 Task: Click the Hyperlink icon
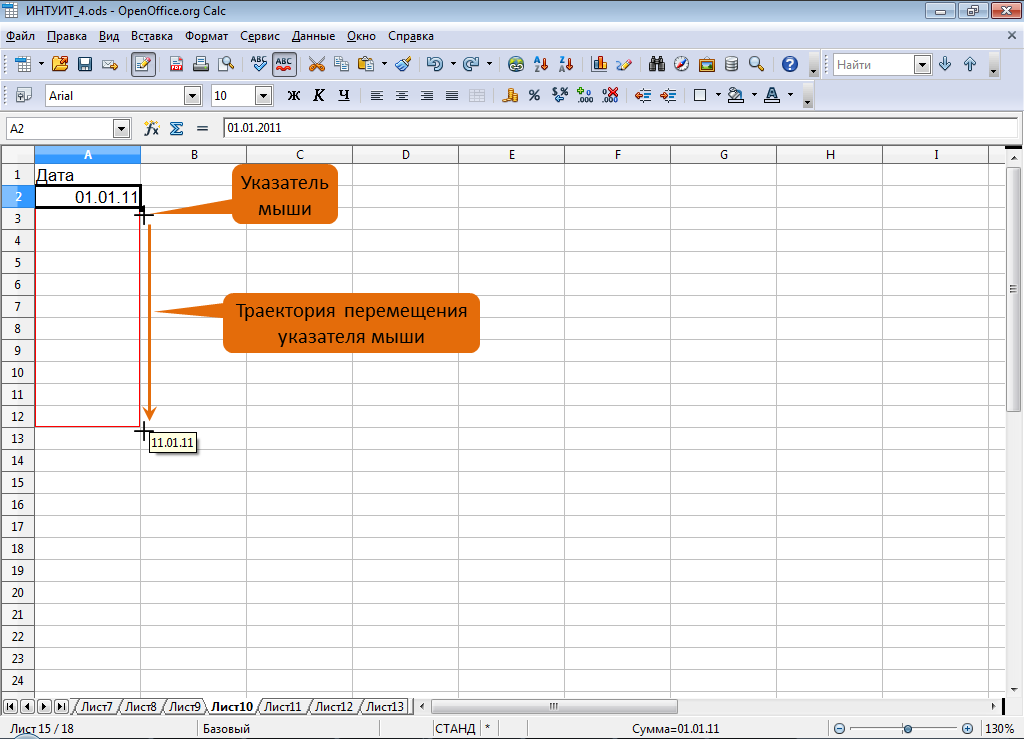516,64
